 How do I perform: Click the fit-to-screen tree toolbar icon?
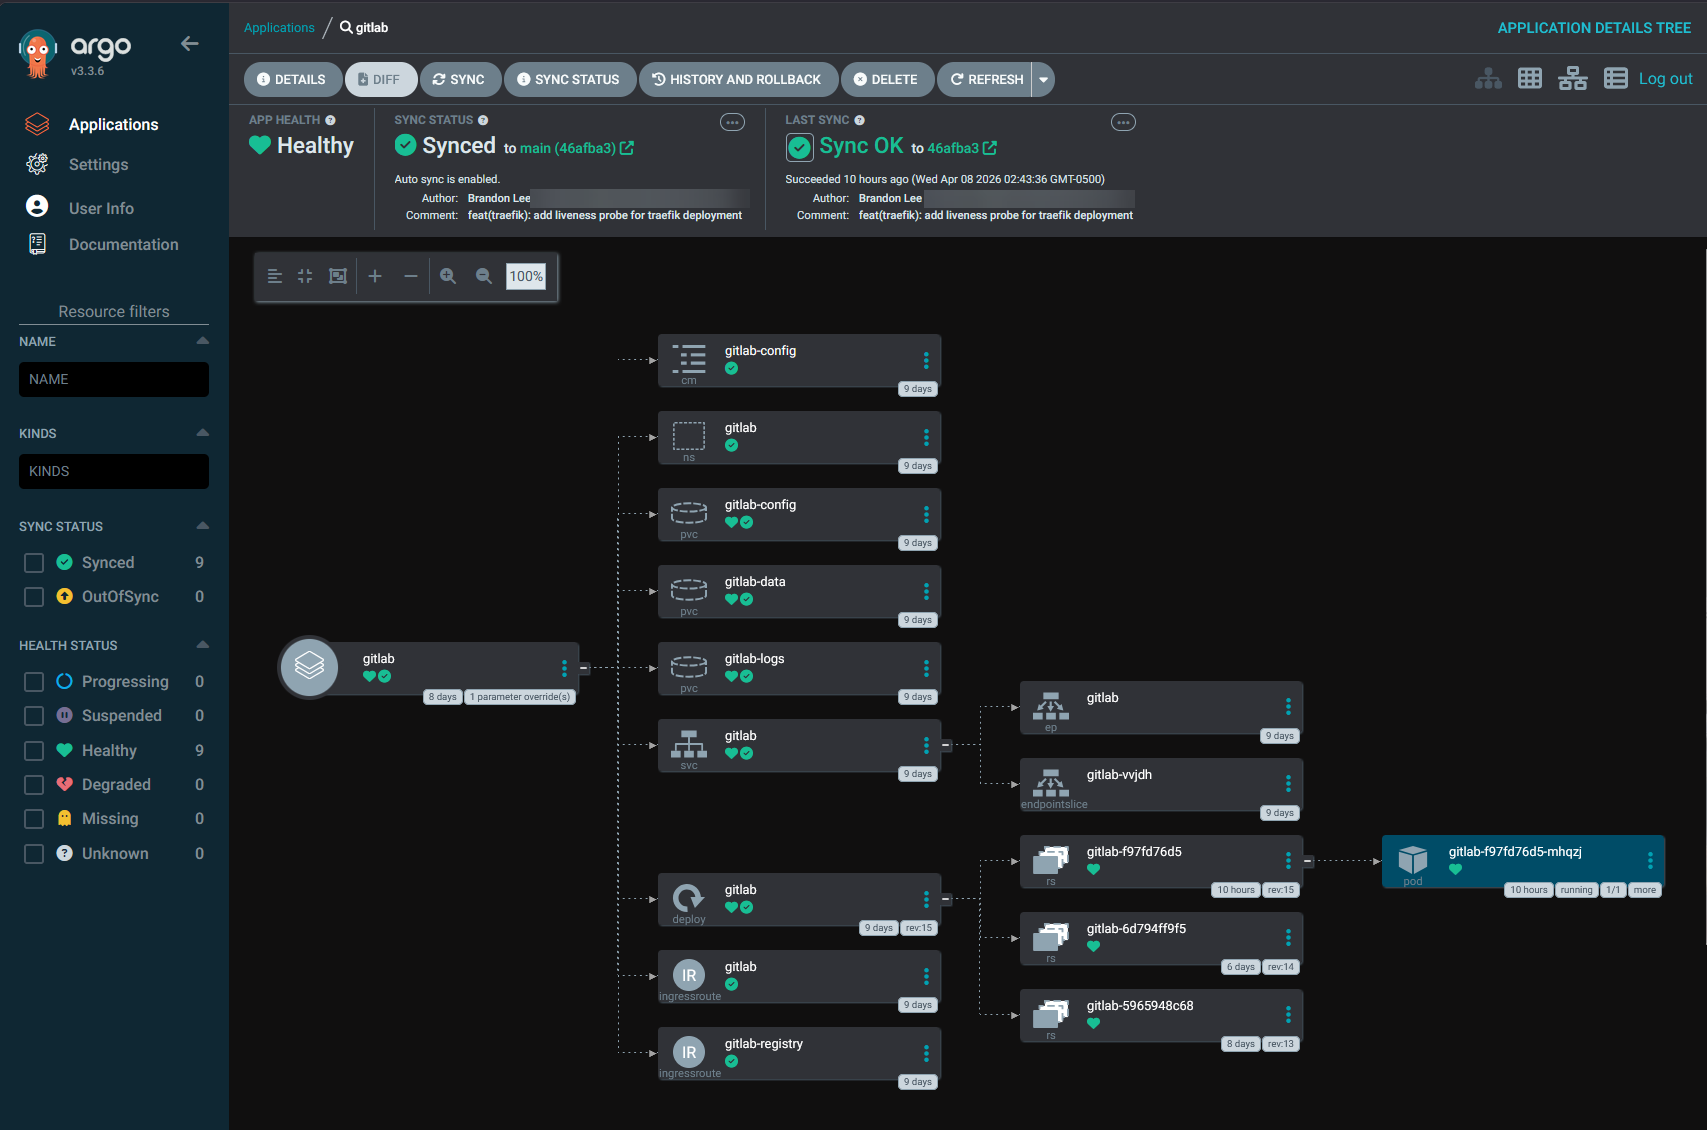click(x=338, y=276)
